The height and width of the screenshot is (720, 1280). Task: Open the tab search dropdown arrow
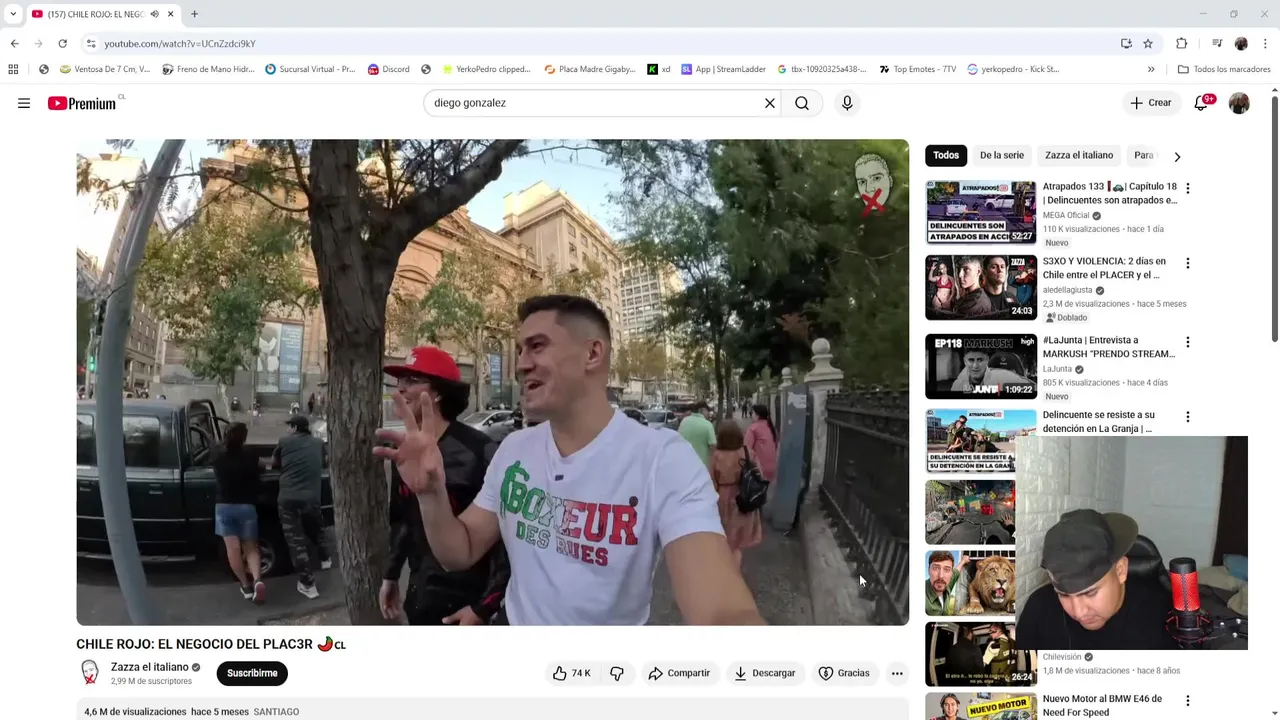[13, 14]
